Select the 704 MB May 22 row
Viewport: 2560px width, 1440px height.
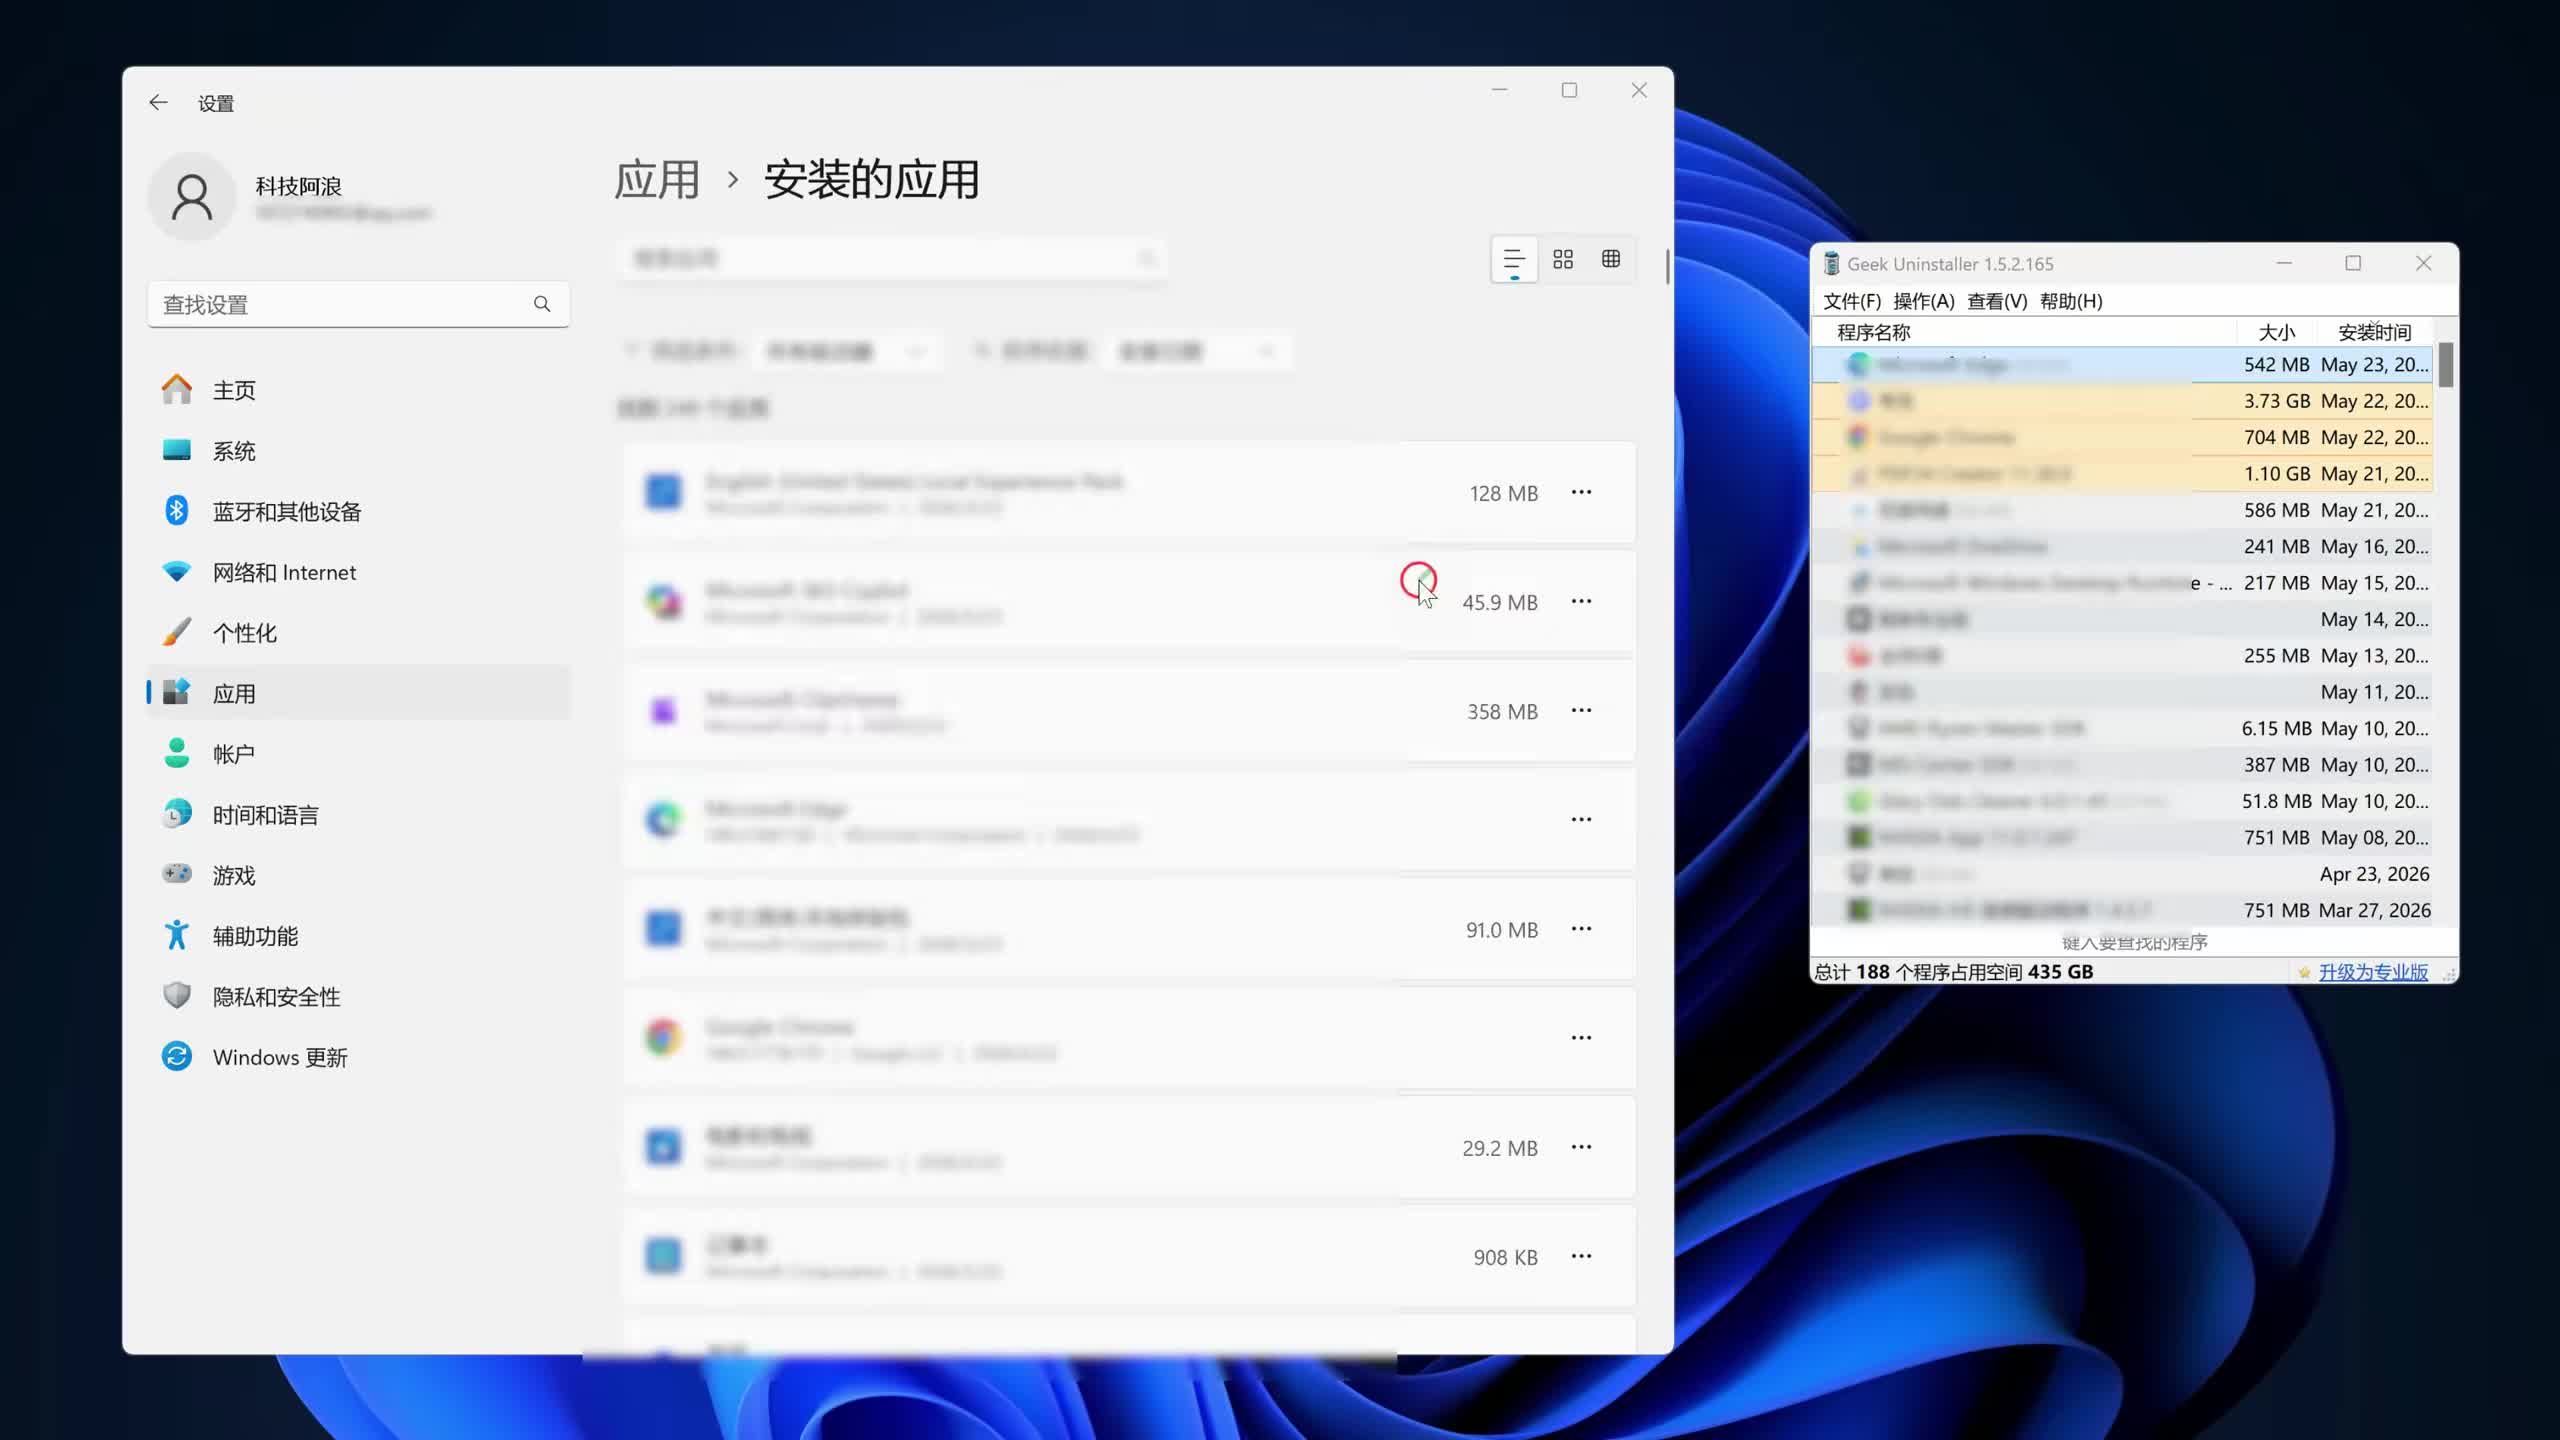[x=2122, y=437]
